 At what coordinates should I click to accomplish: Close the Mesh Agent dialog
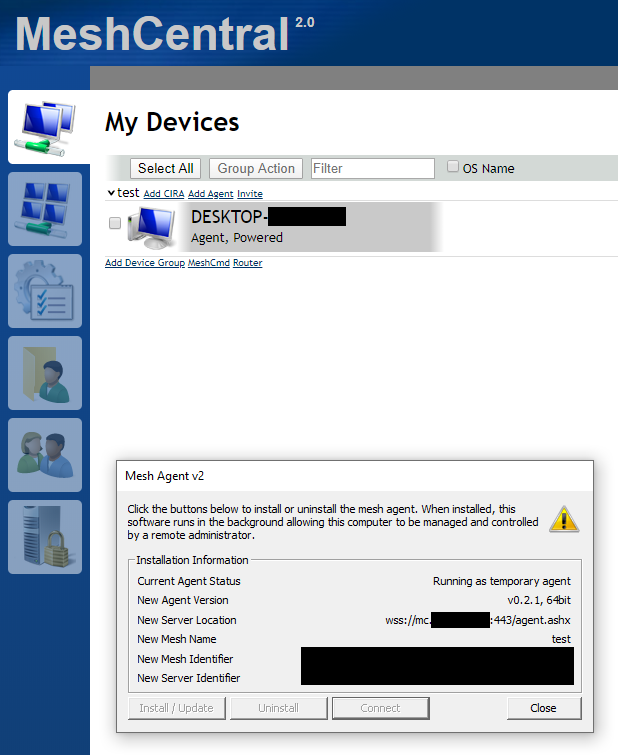(x=544, y=708)
